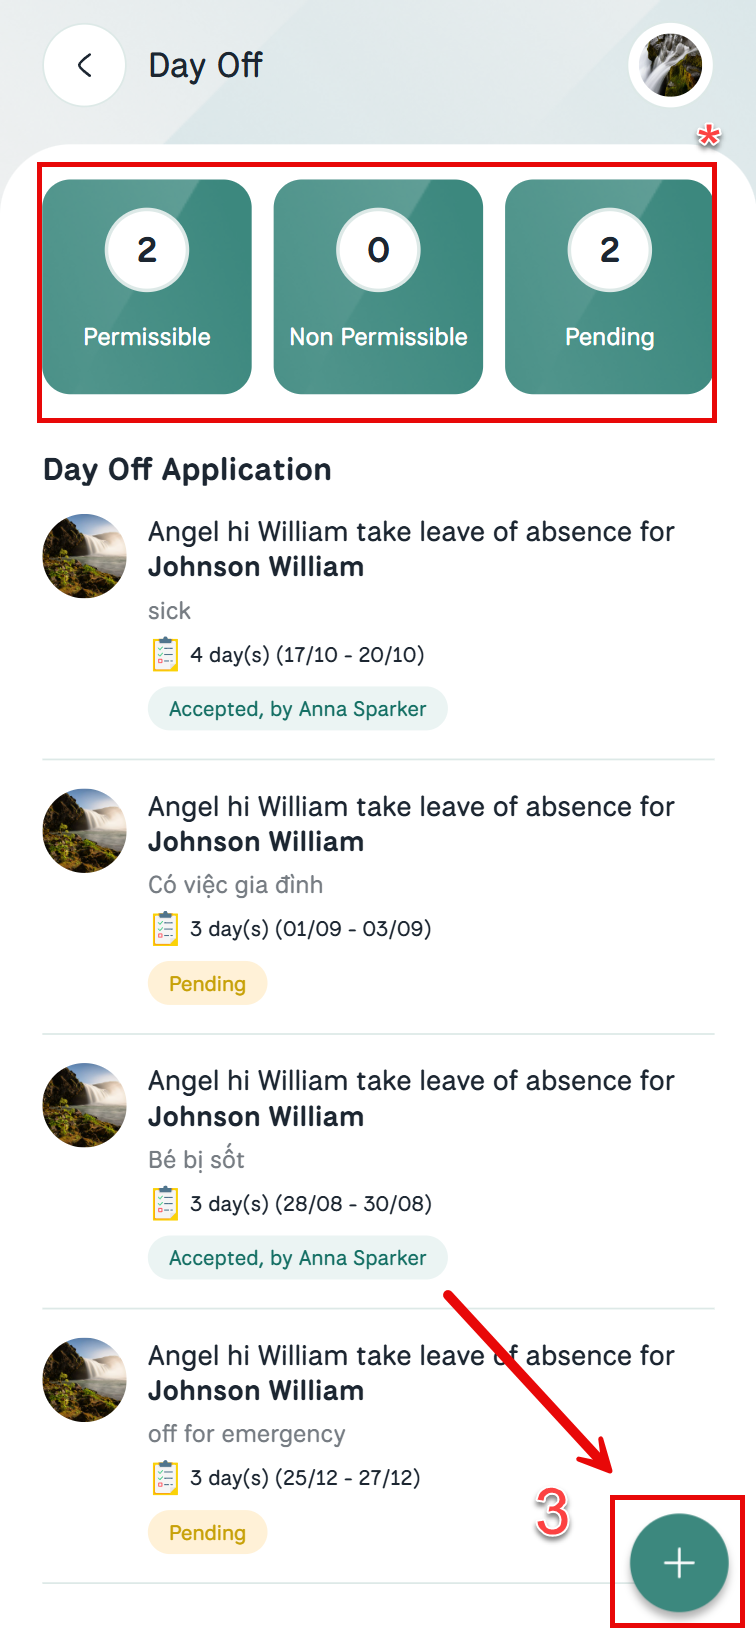Tap avatar of the Bé bị sốt application
Viewport: 756px width, 1640px height.
pos(85,1105)
